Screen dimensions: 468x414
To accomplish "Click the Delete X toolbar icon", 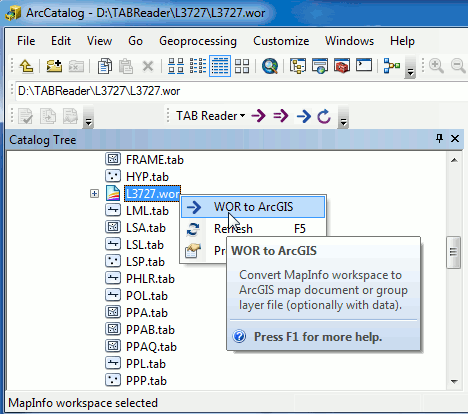I will point(148,66).
